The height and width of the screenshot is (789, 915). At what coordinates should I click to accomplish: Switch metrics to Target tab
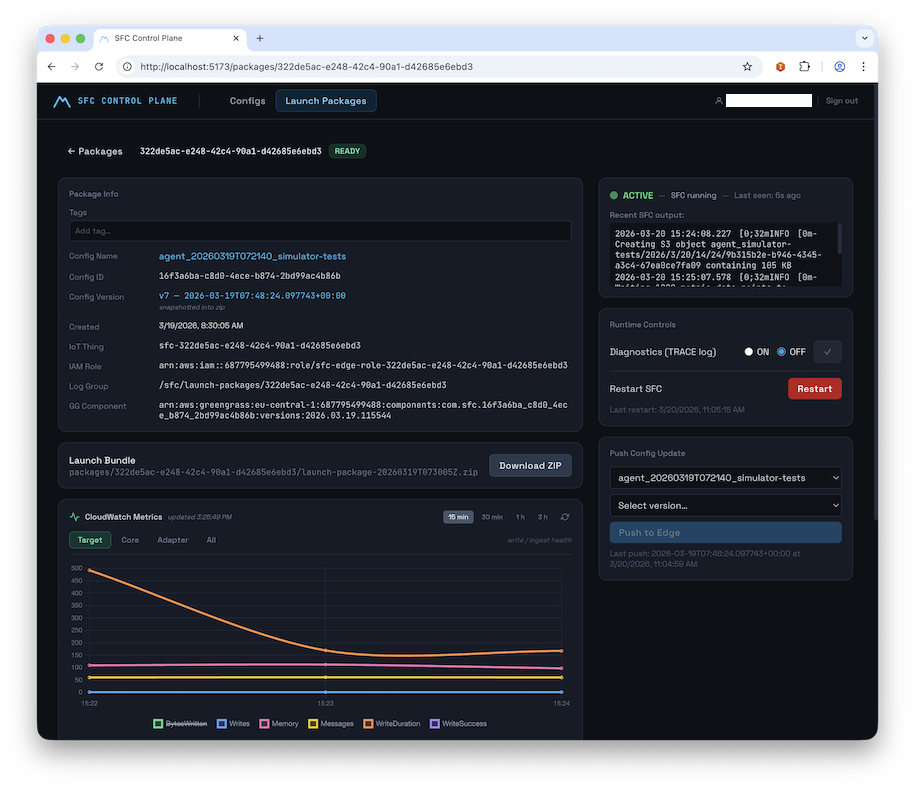tap(90, 540)
